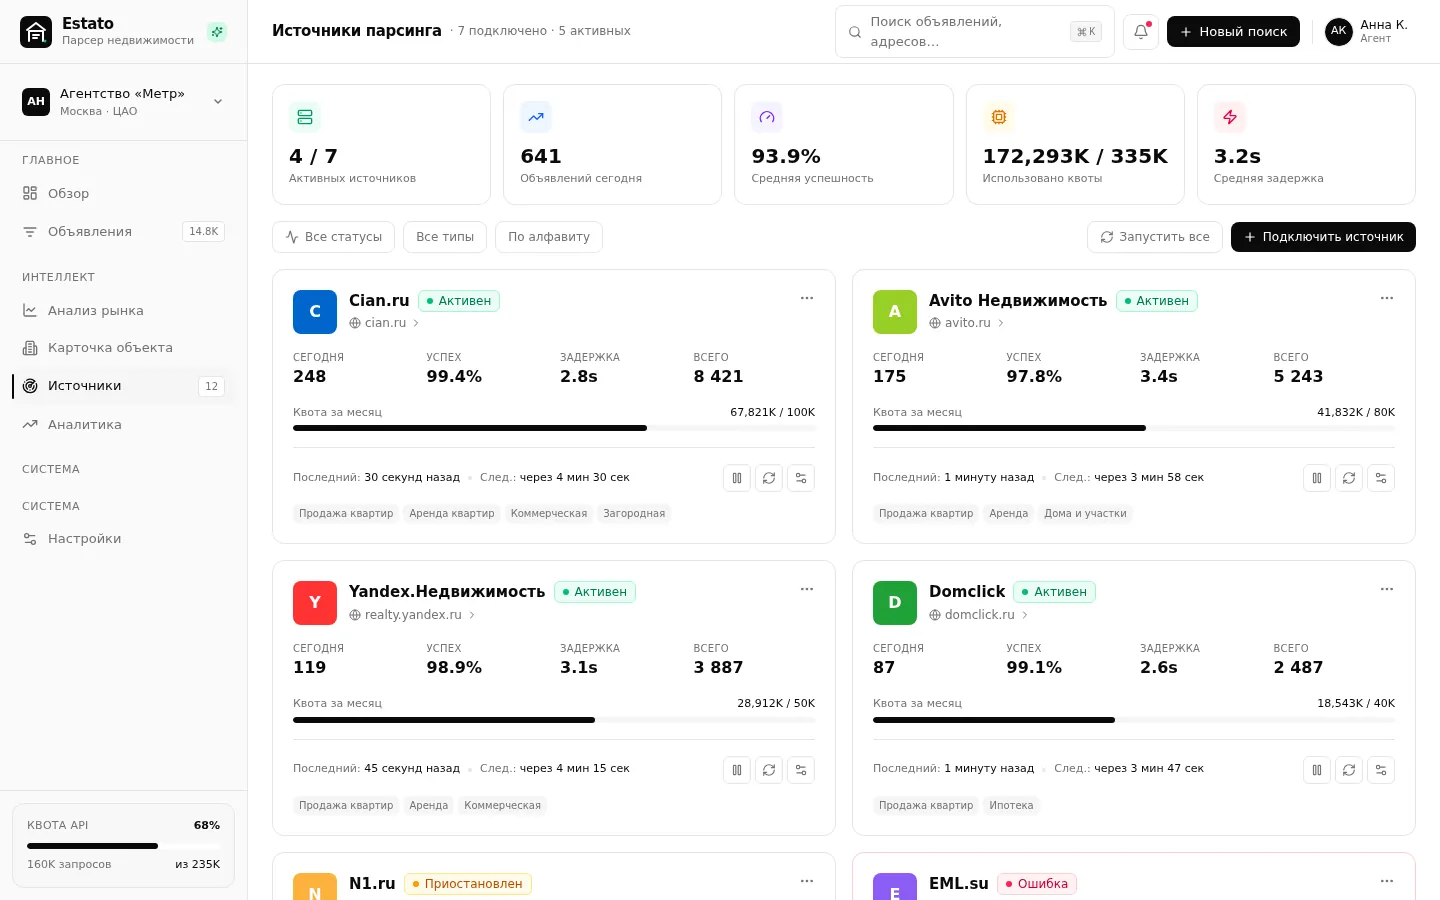
Task: Pause the Cian.ru source
Action: [x=737, y=478]
